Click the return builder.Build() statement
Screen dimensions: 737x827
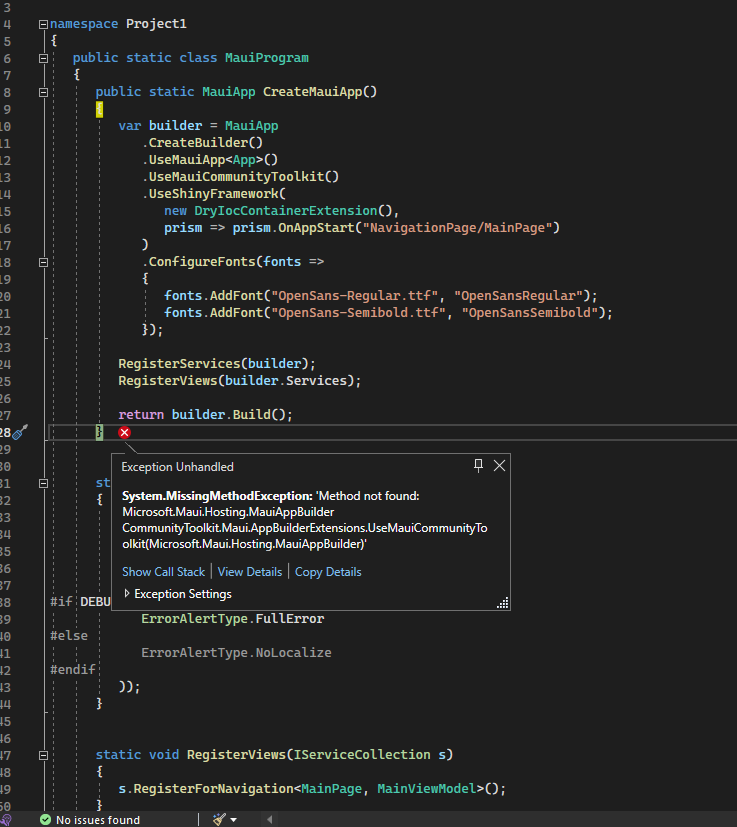205,414
